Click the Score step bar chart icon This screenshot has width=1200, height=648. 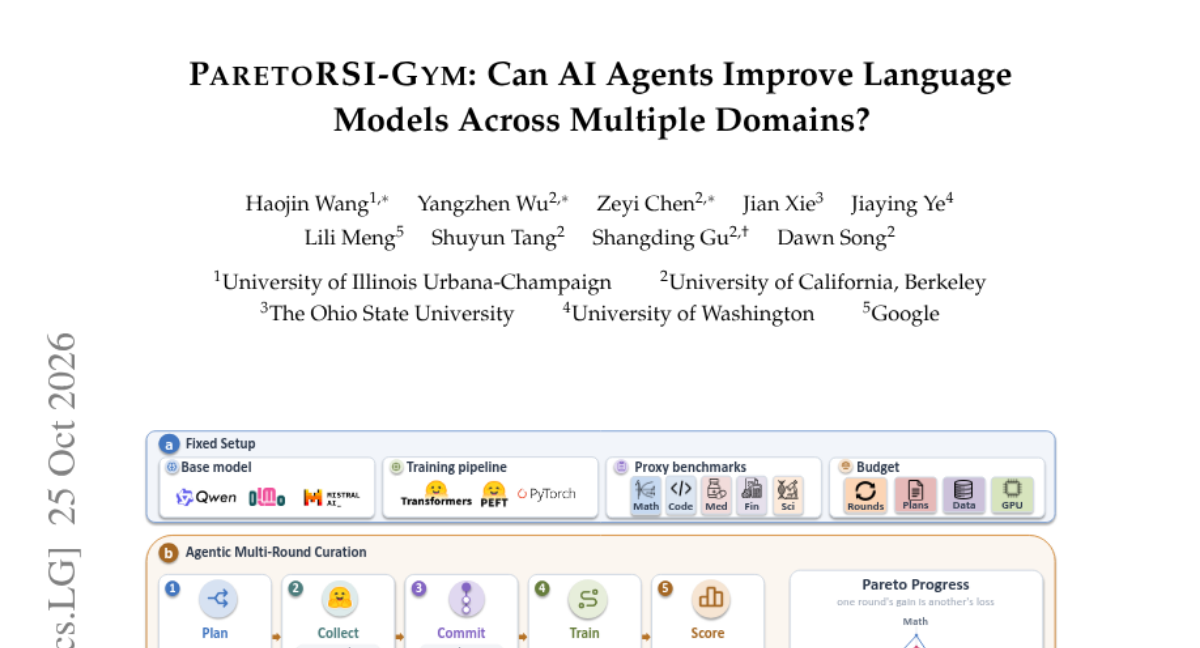(711, 599)
